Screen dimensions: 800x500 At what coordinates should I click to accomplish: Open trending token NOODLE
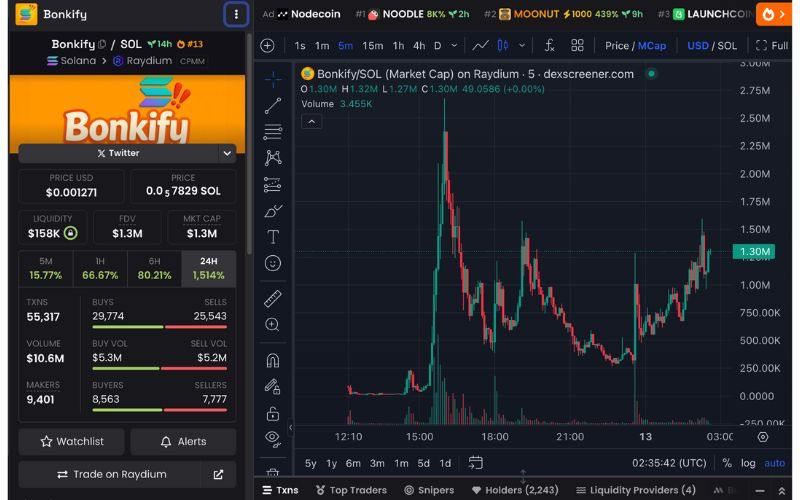(x=412, y=14)
